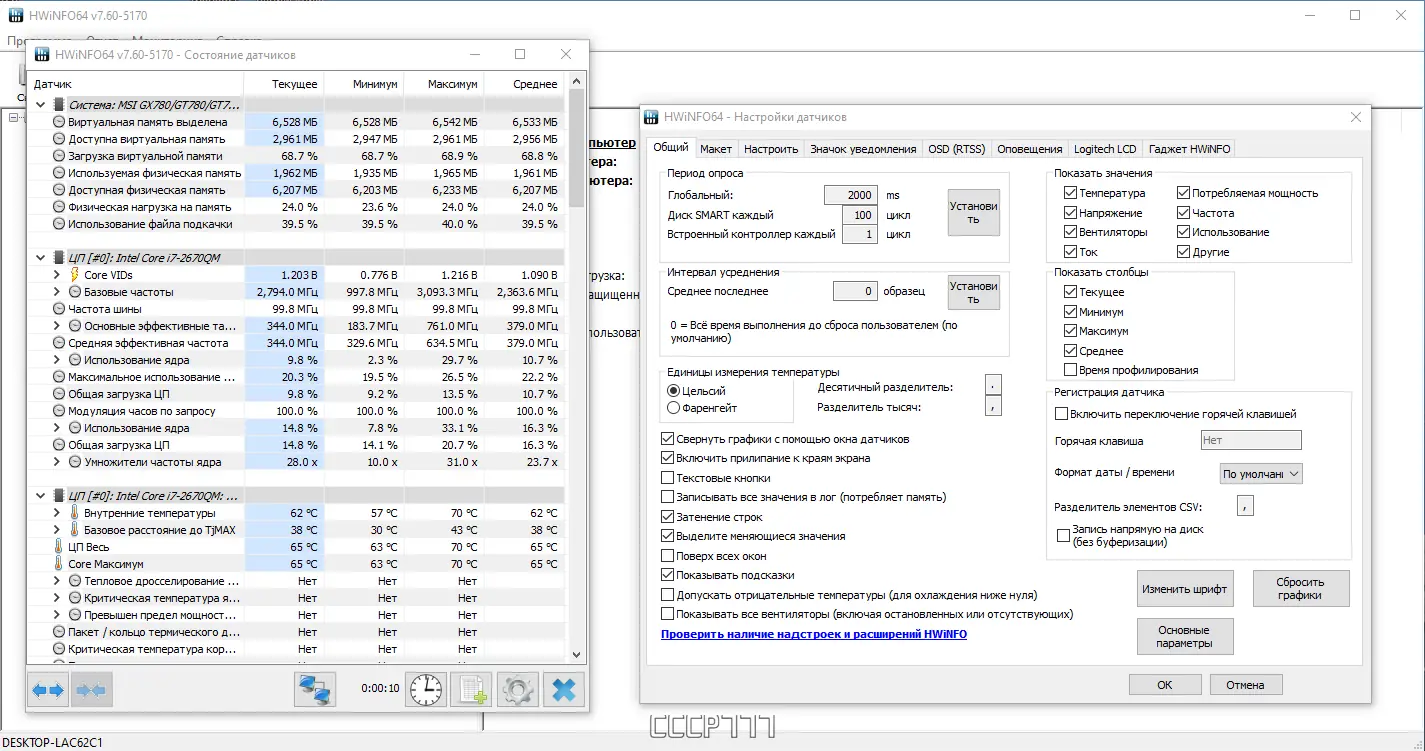Click the lightning icon beside Core VIDs
This screenshot has height=751, width=1425.
click(x=75, y=275)
